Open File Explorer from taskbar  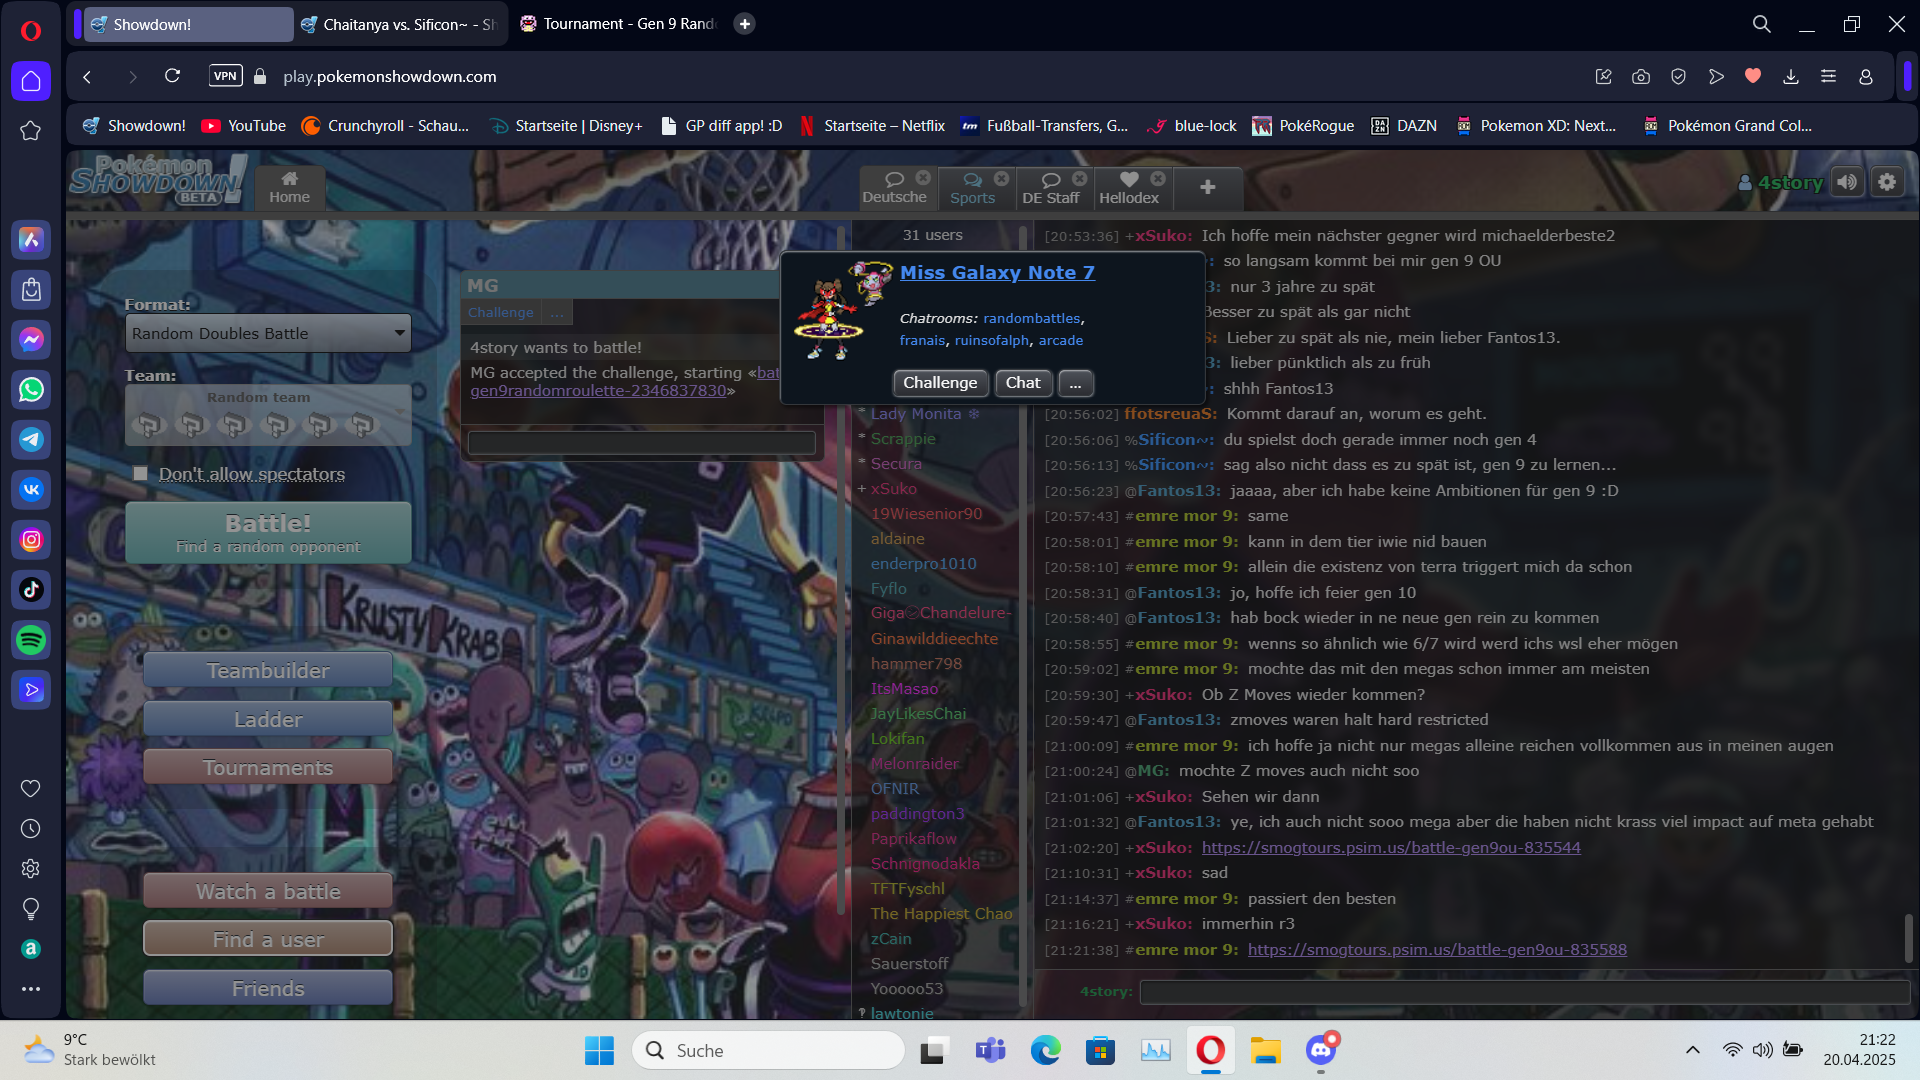point(1266,1050)
